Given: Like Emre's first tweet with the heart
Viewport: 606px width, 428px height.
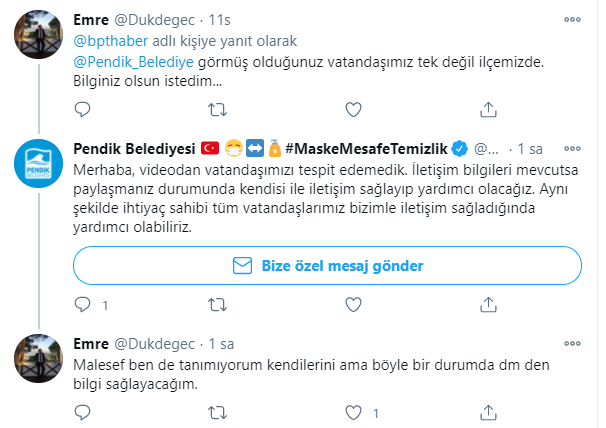Looking at the screenshot, I should pos(352,107).
